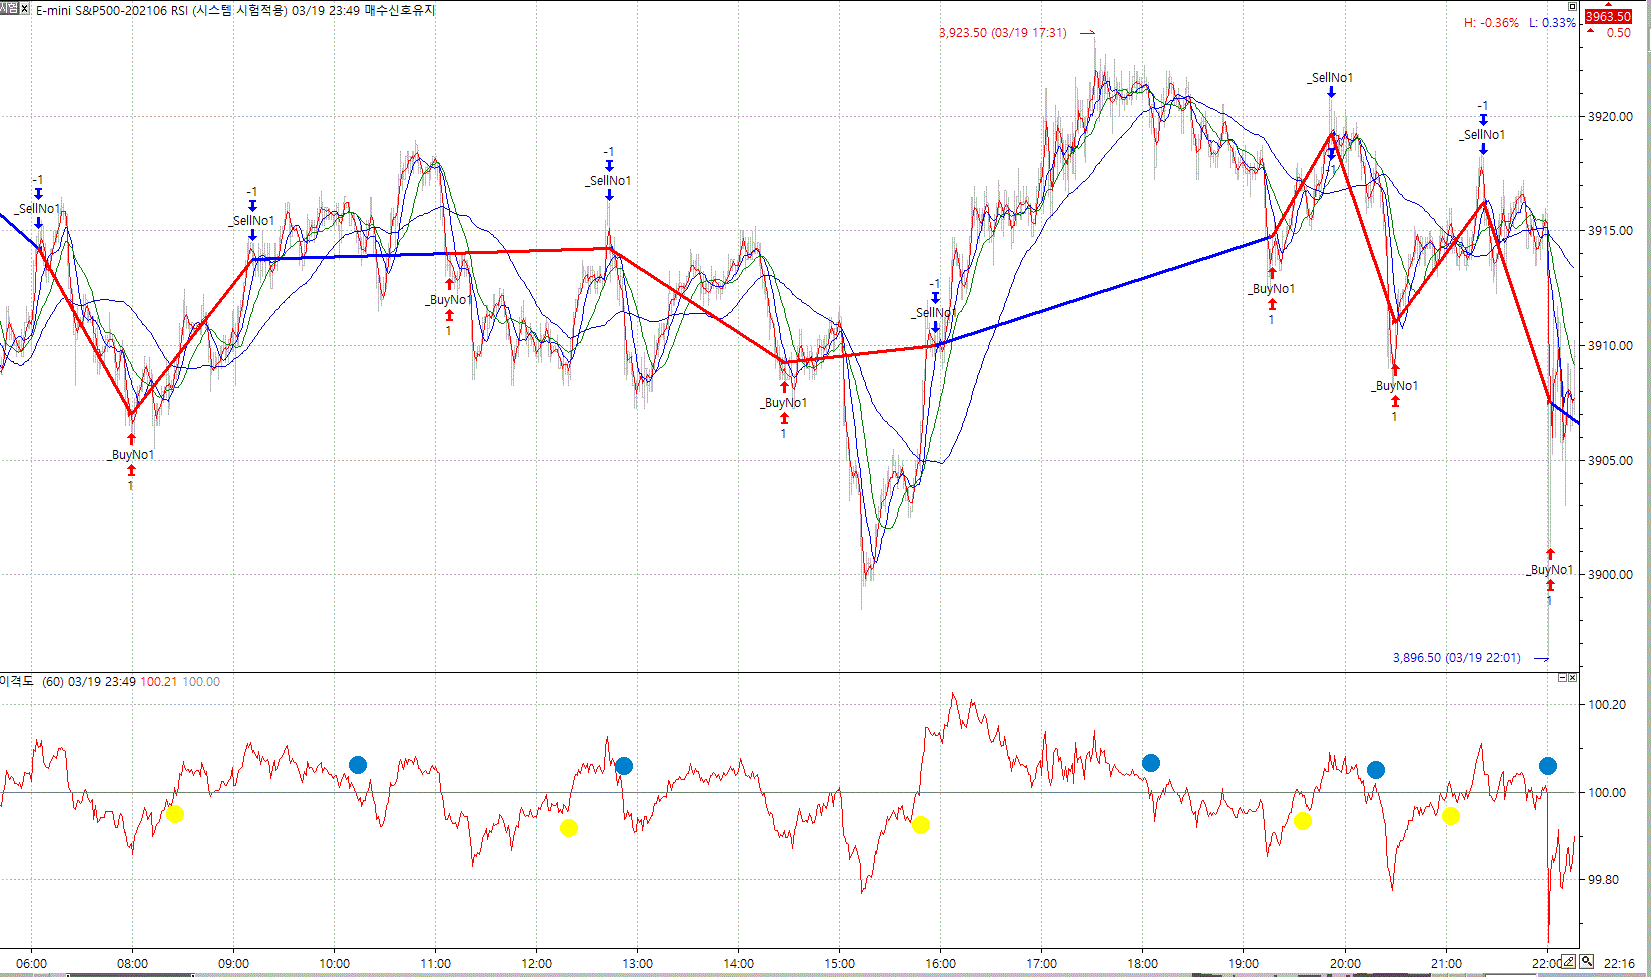Maximize the price chart pane with square icon
This screenshot has height=977, width=1651.
1572,6
